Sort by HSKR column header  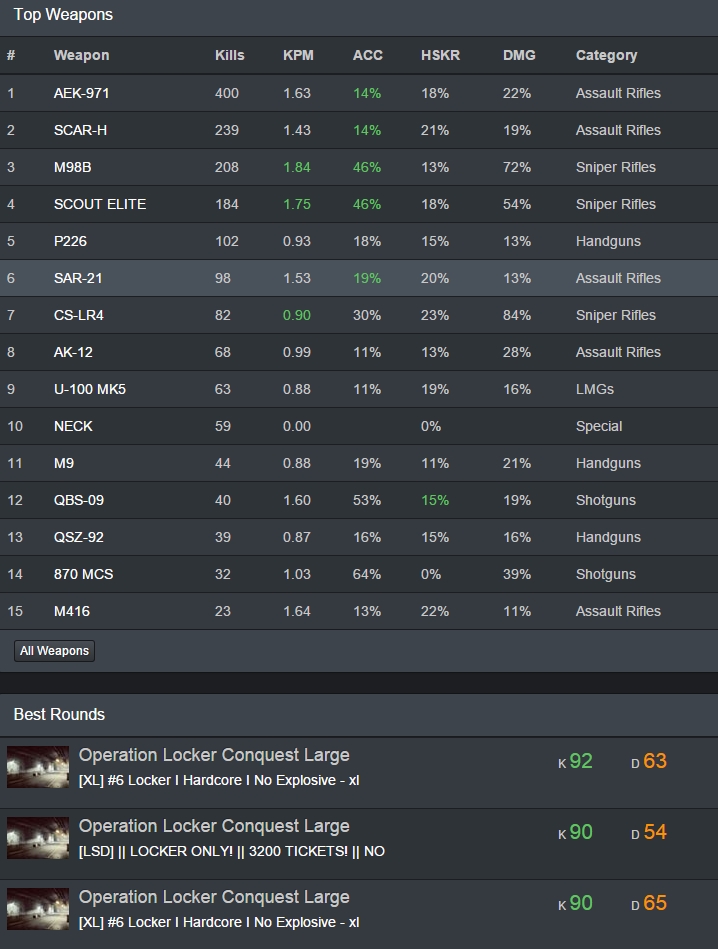point(440,55)
